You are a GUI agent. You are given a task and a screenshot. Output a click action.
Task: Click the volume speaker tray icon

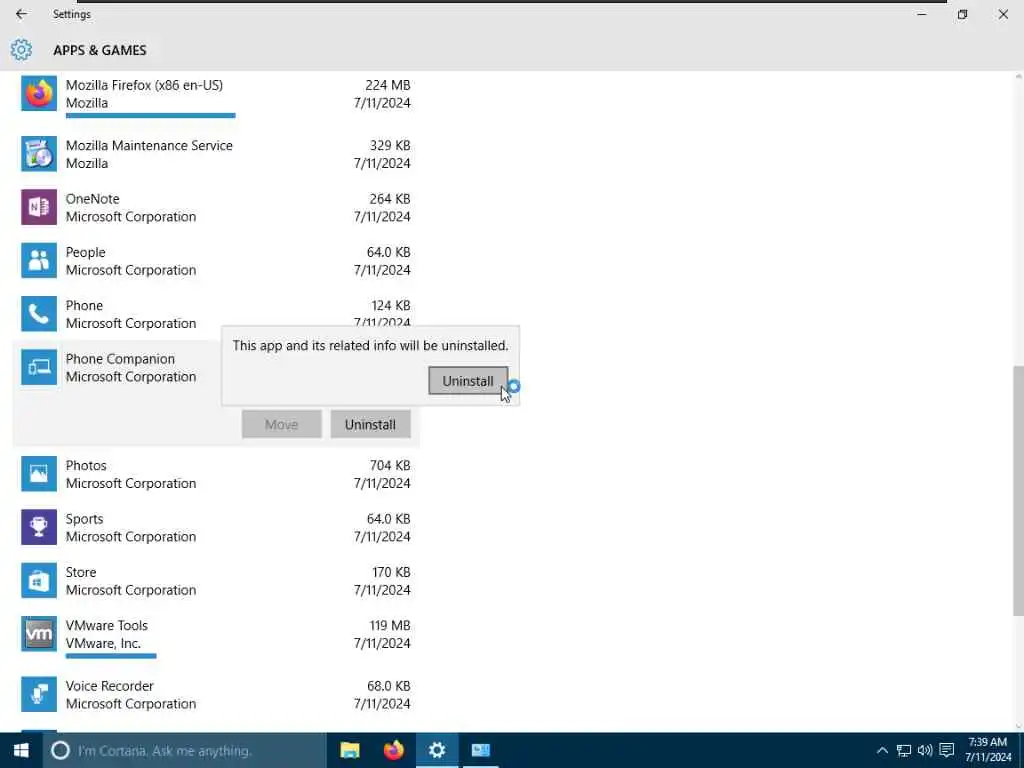pos(925,750)
